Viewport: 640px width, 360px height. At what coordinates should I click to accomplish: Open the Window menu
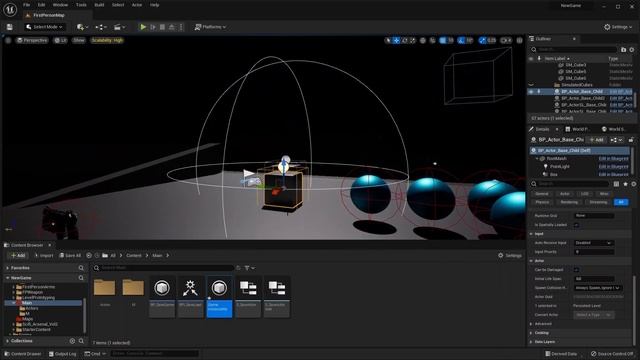coord(60,5)
